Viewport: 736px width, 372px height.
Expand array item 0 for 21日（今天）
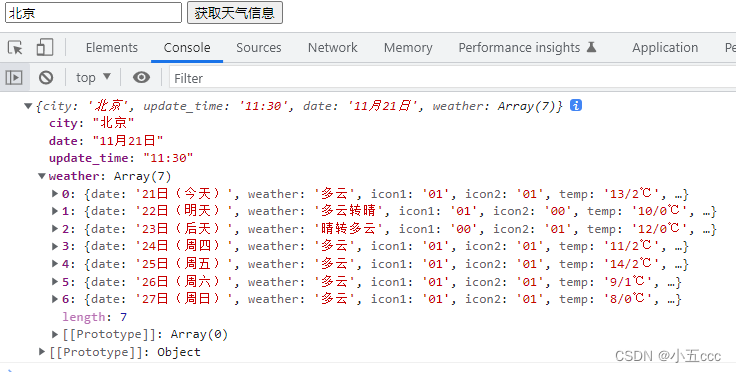55,193
